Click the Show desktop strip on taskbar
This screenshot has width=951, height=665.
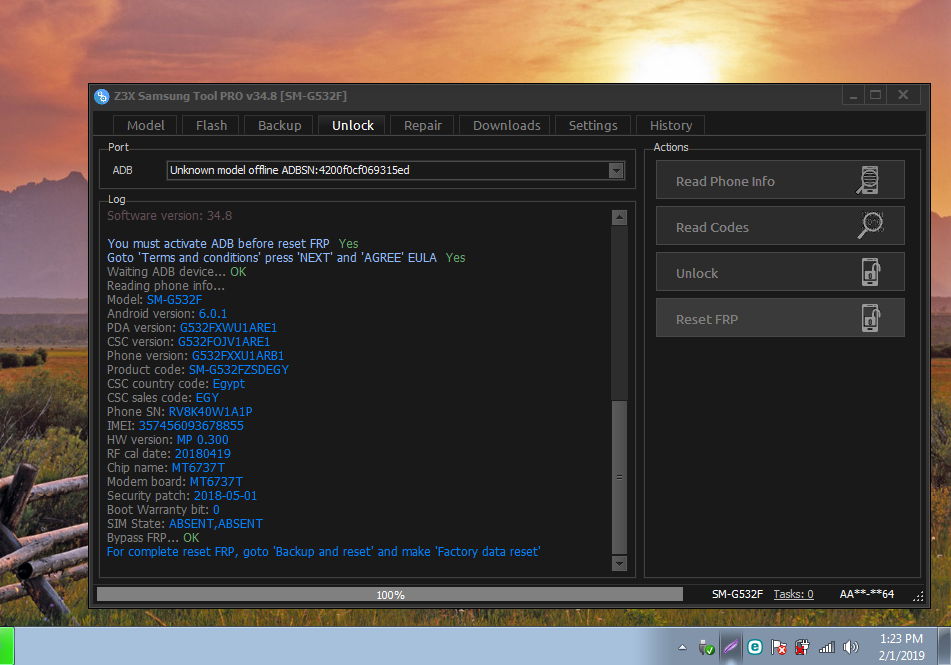[x=944, y=646]
